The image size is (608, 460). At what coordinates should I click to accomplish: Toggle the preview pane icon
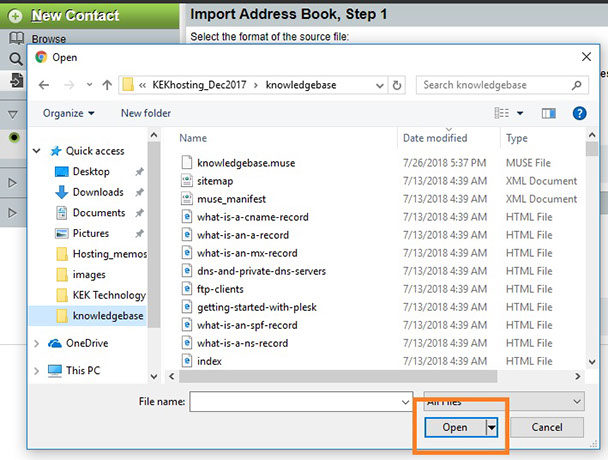(x=548, y=114)
